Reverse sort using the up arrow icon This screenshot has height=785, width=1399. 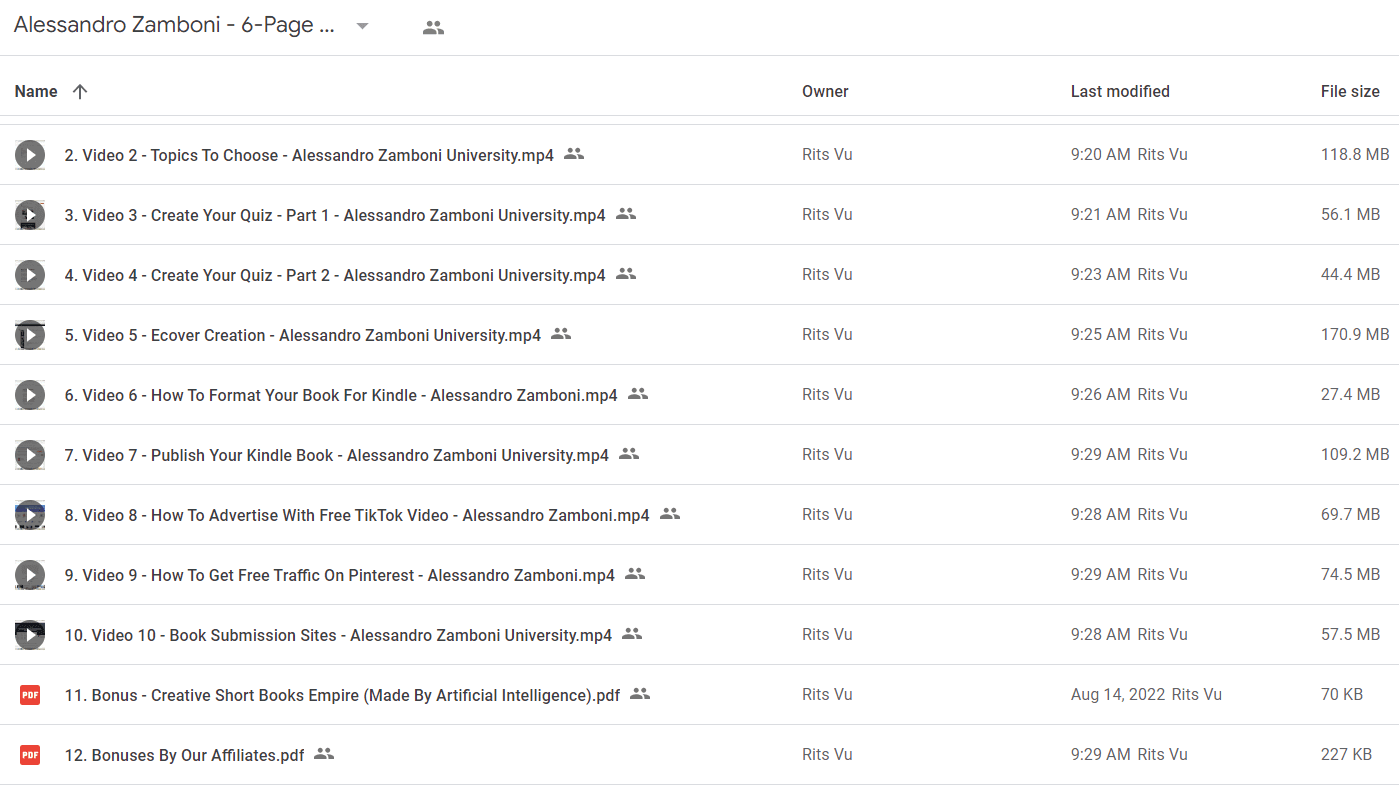click(80, 91)
